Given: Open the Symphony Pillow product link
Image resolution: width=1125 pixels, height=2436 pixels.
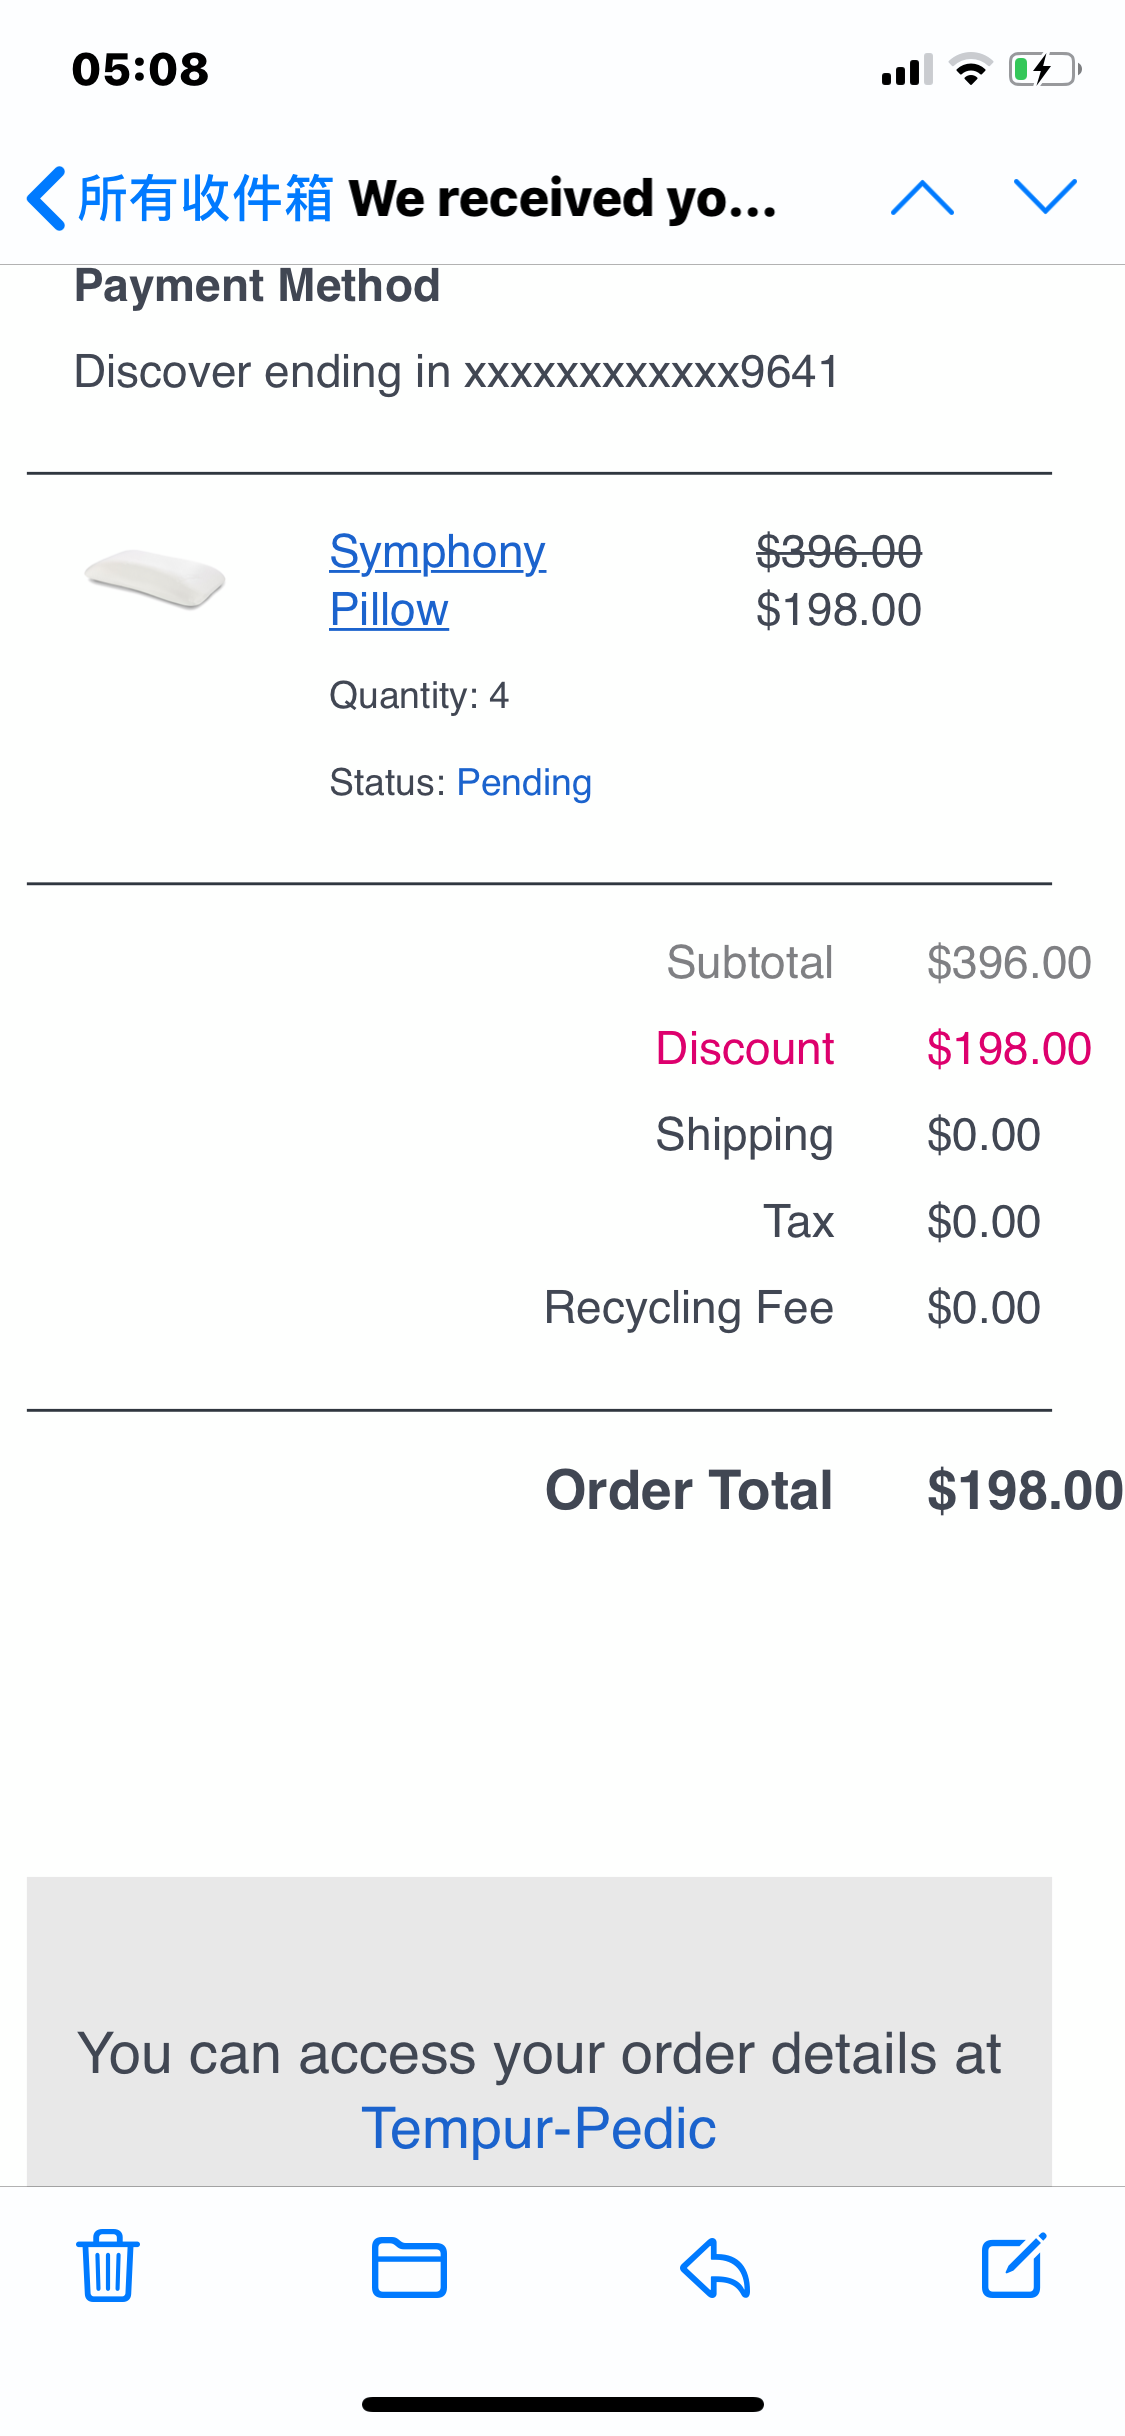Looking at the screenshot, I should [x=438, y=580].
